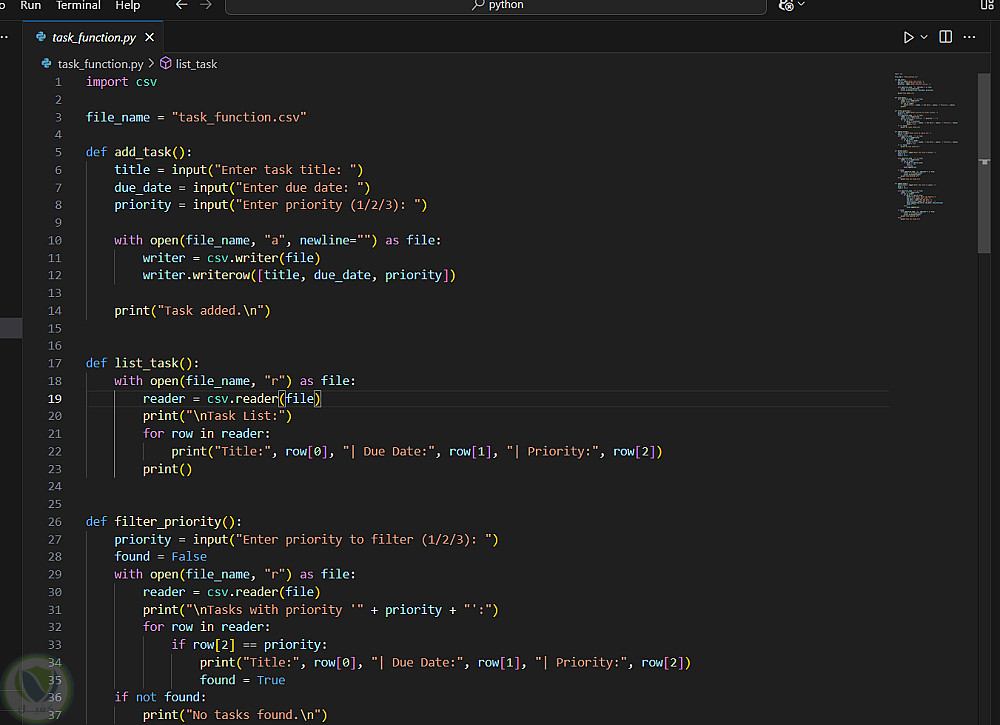Click 'print("No tasks found.\n")' line
Screen dimensions: 1000x725
click(235, 715)
